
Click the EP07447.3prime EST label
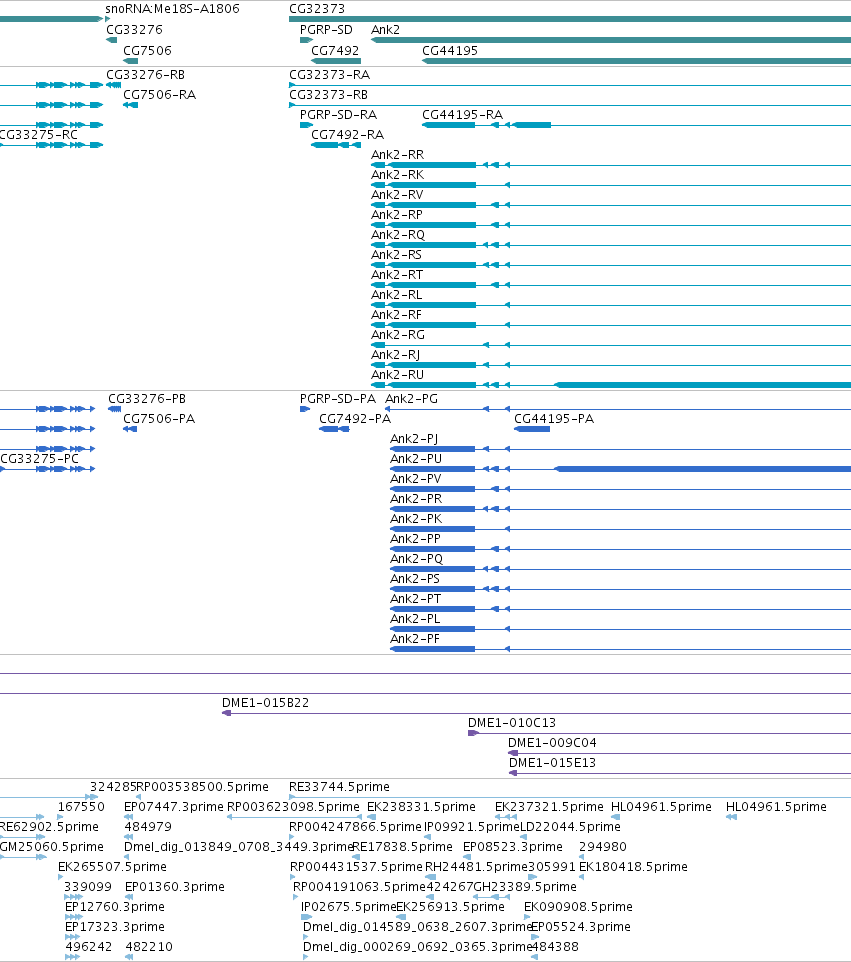(x=174, y=807)
